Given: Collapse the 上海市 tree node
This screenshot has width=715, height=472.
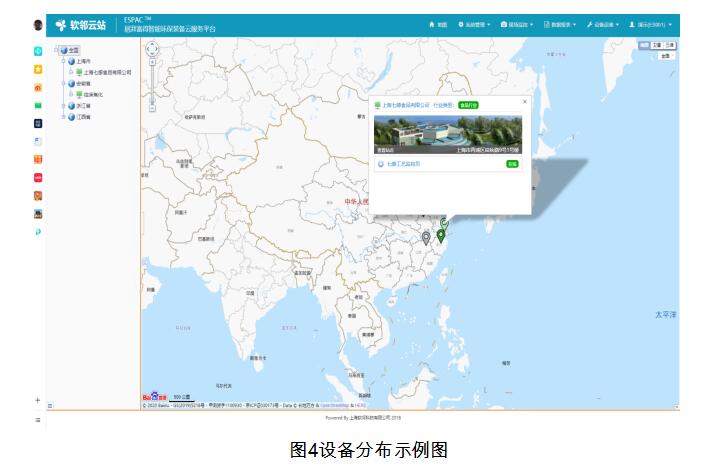Looking at the screenshot, I should (64, 61).
